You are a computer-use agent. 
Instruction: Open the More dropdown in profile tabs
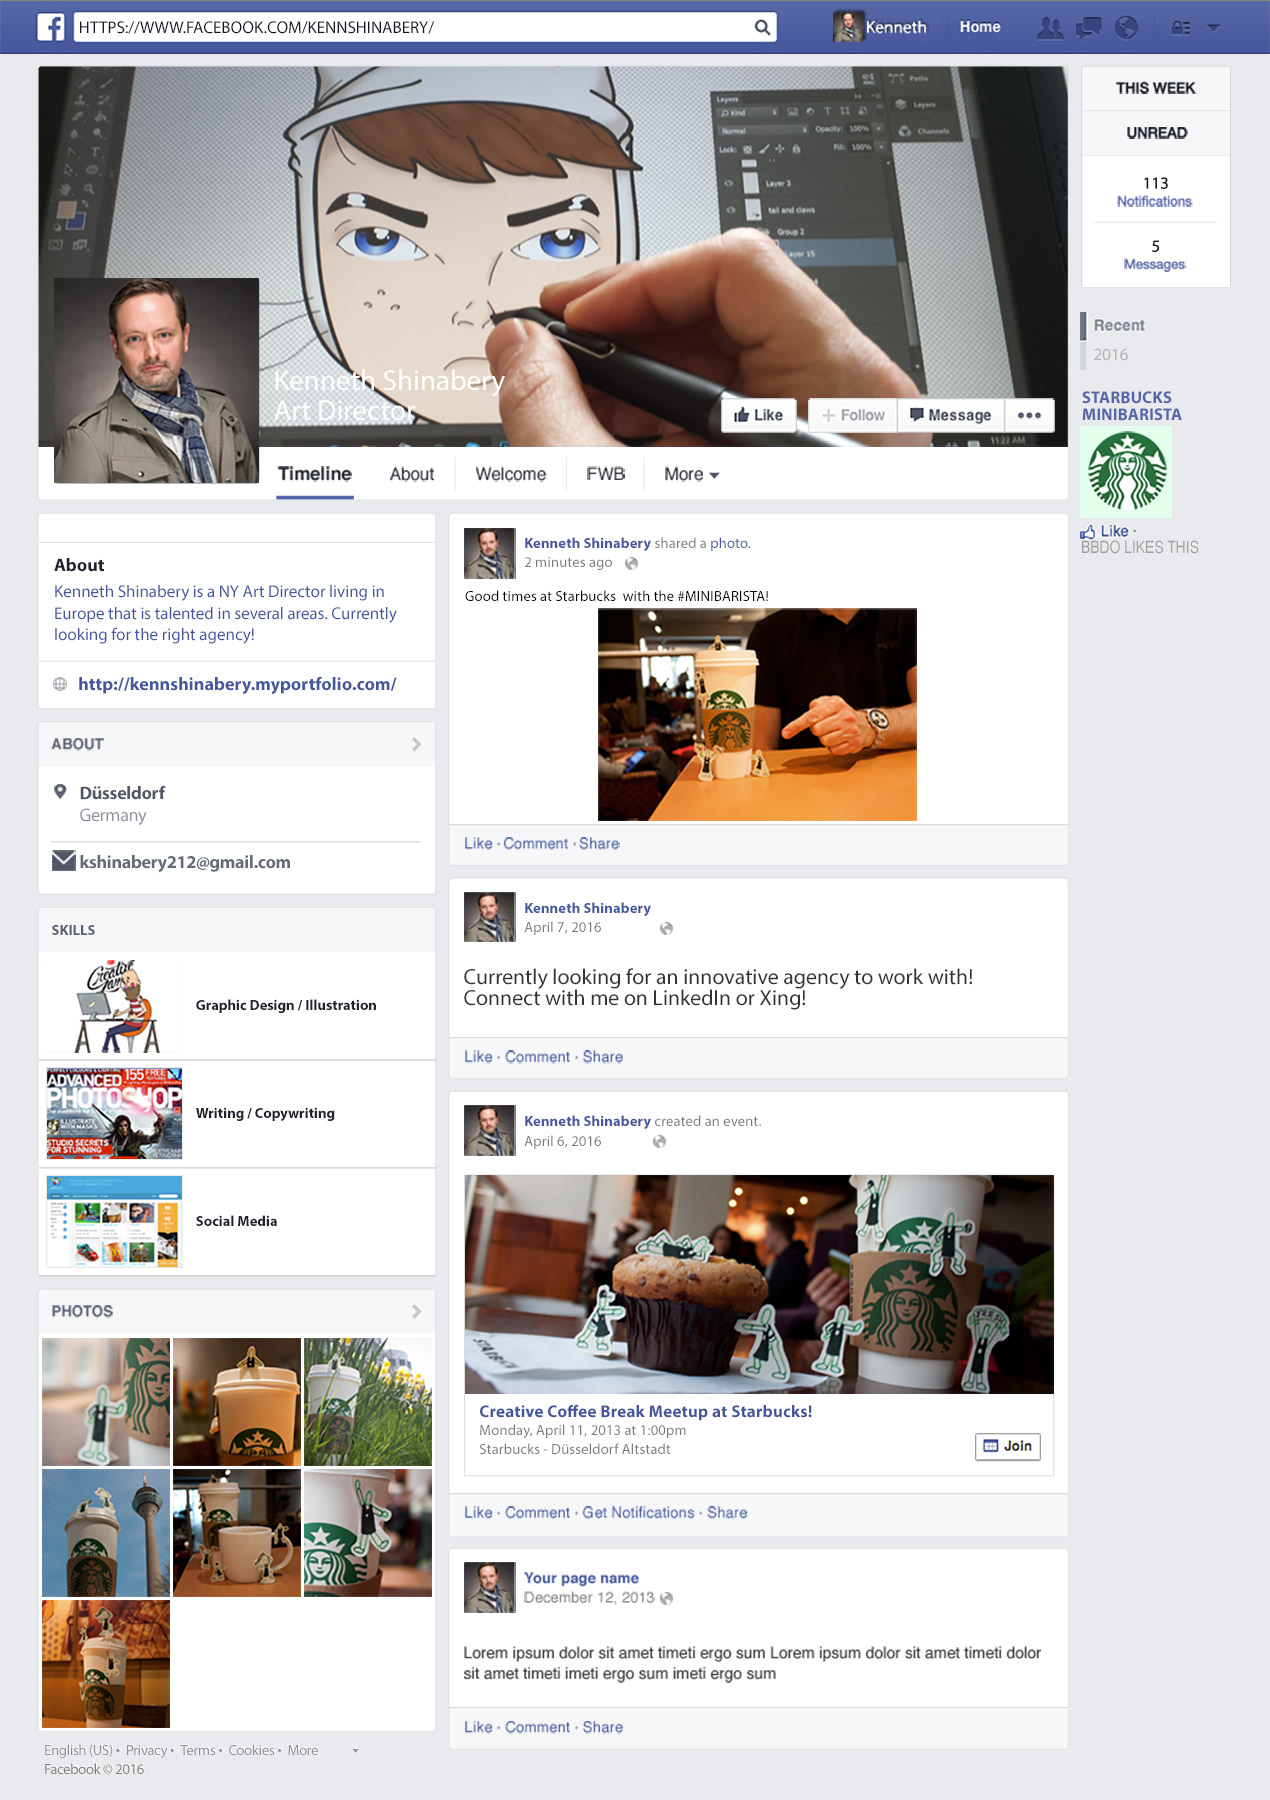692,474
